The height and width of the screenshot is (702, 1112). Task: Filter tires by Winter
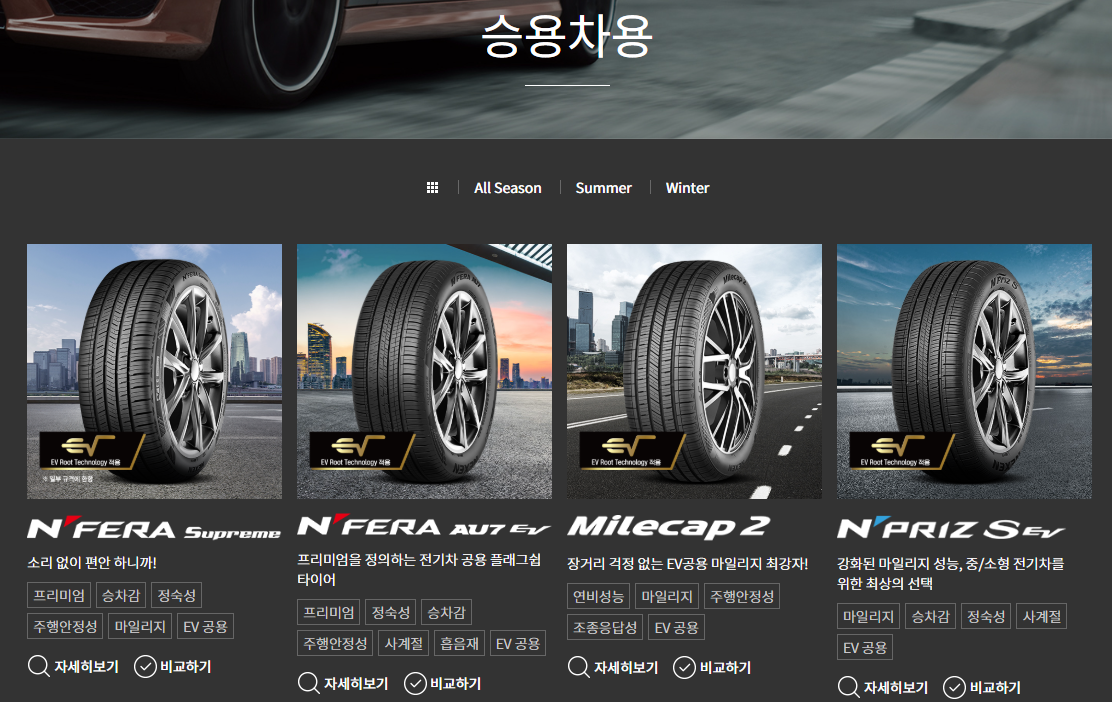point(687,188)
